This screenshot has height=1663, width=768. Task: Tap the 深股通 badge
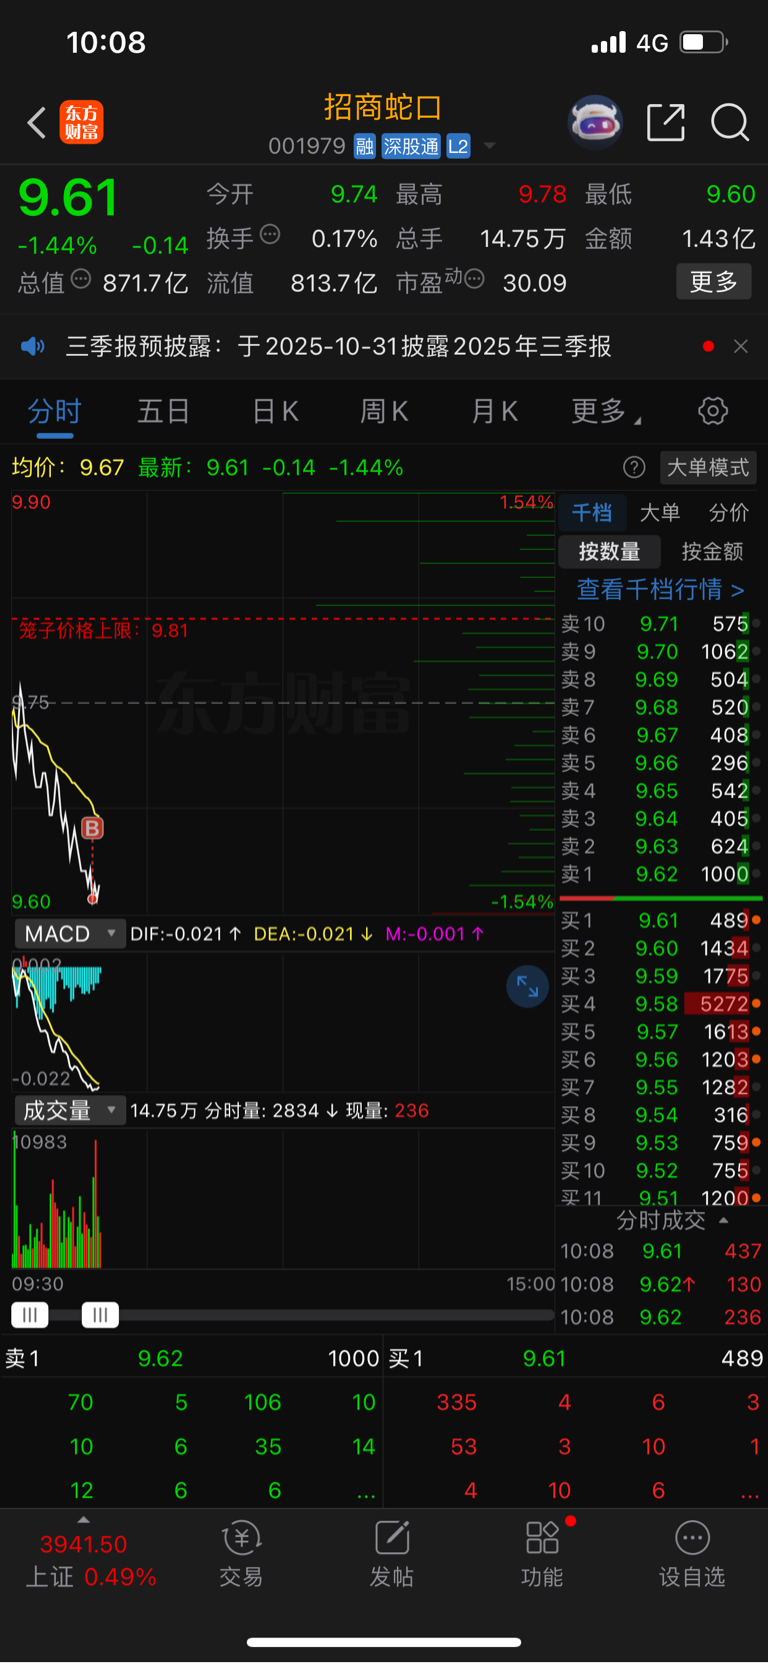(411, 147)
